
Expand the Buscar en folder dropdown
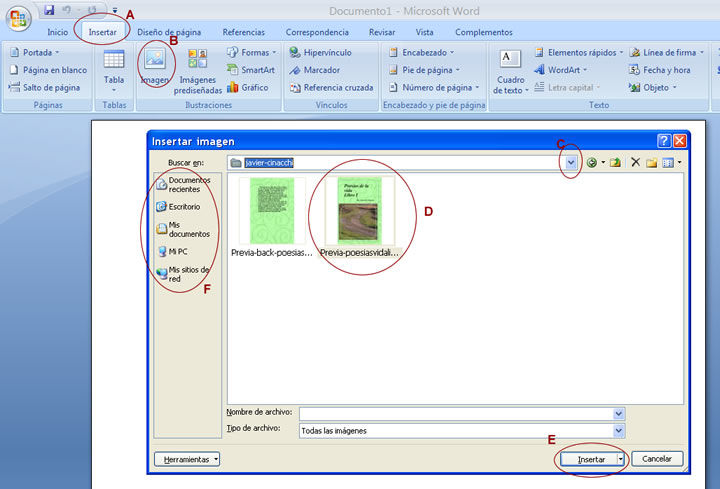tap(571, 162)
